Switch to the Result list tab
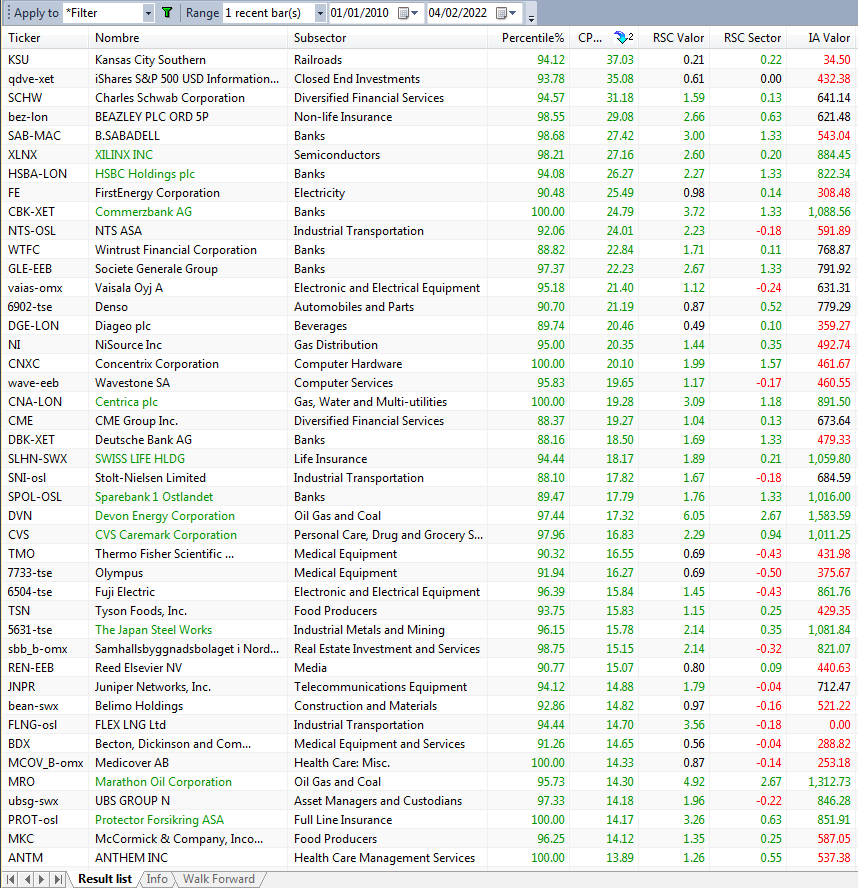The width and height of the screenshot is (858, 888). coord(105,879)
